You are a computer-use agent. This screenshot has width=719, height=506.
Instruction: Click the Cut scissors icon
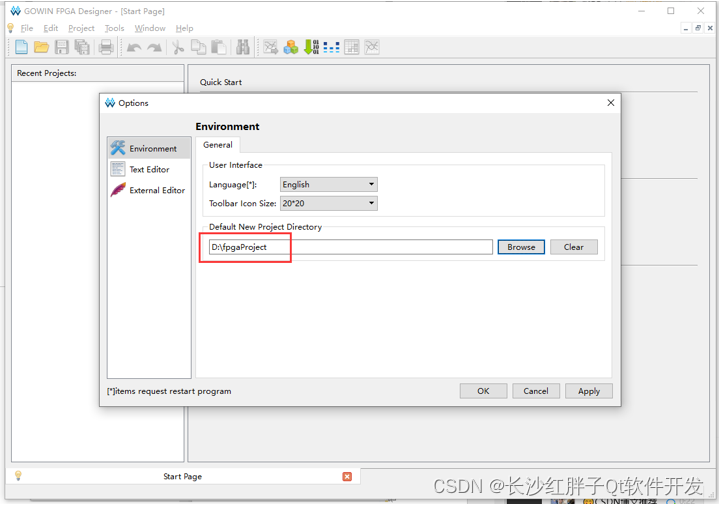(177, 47)
